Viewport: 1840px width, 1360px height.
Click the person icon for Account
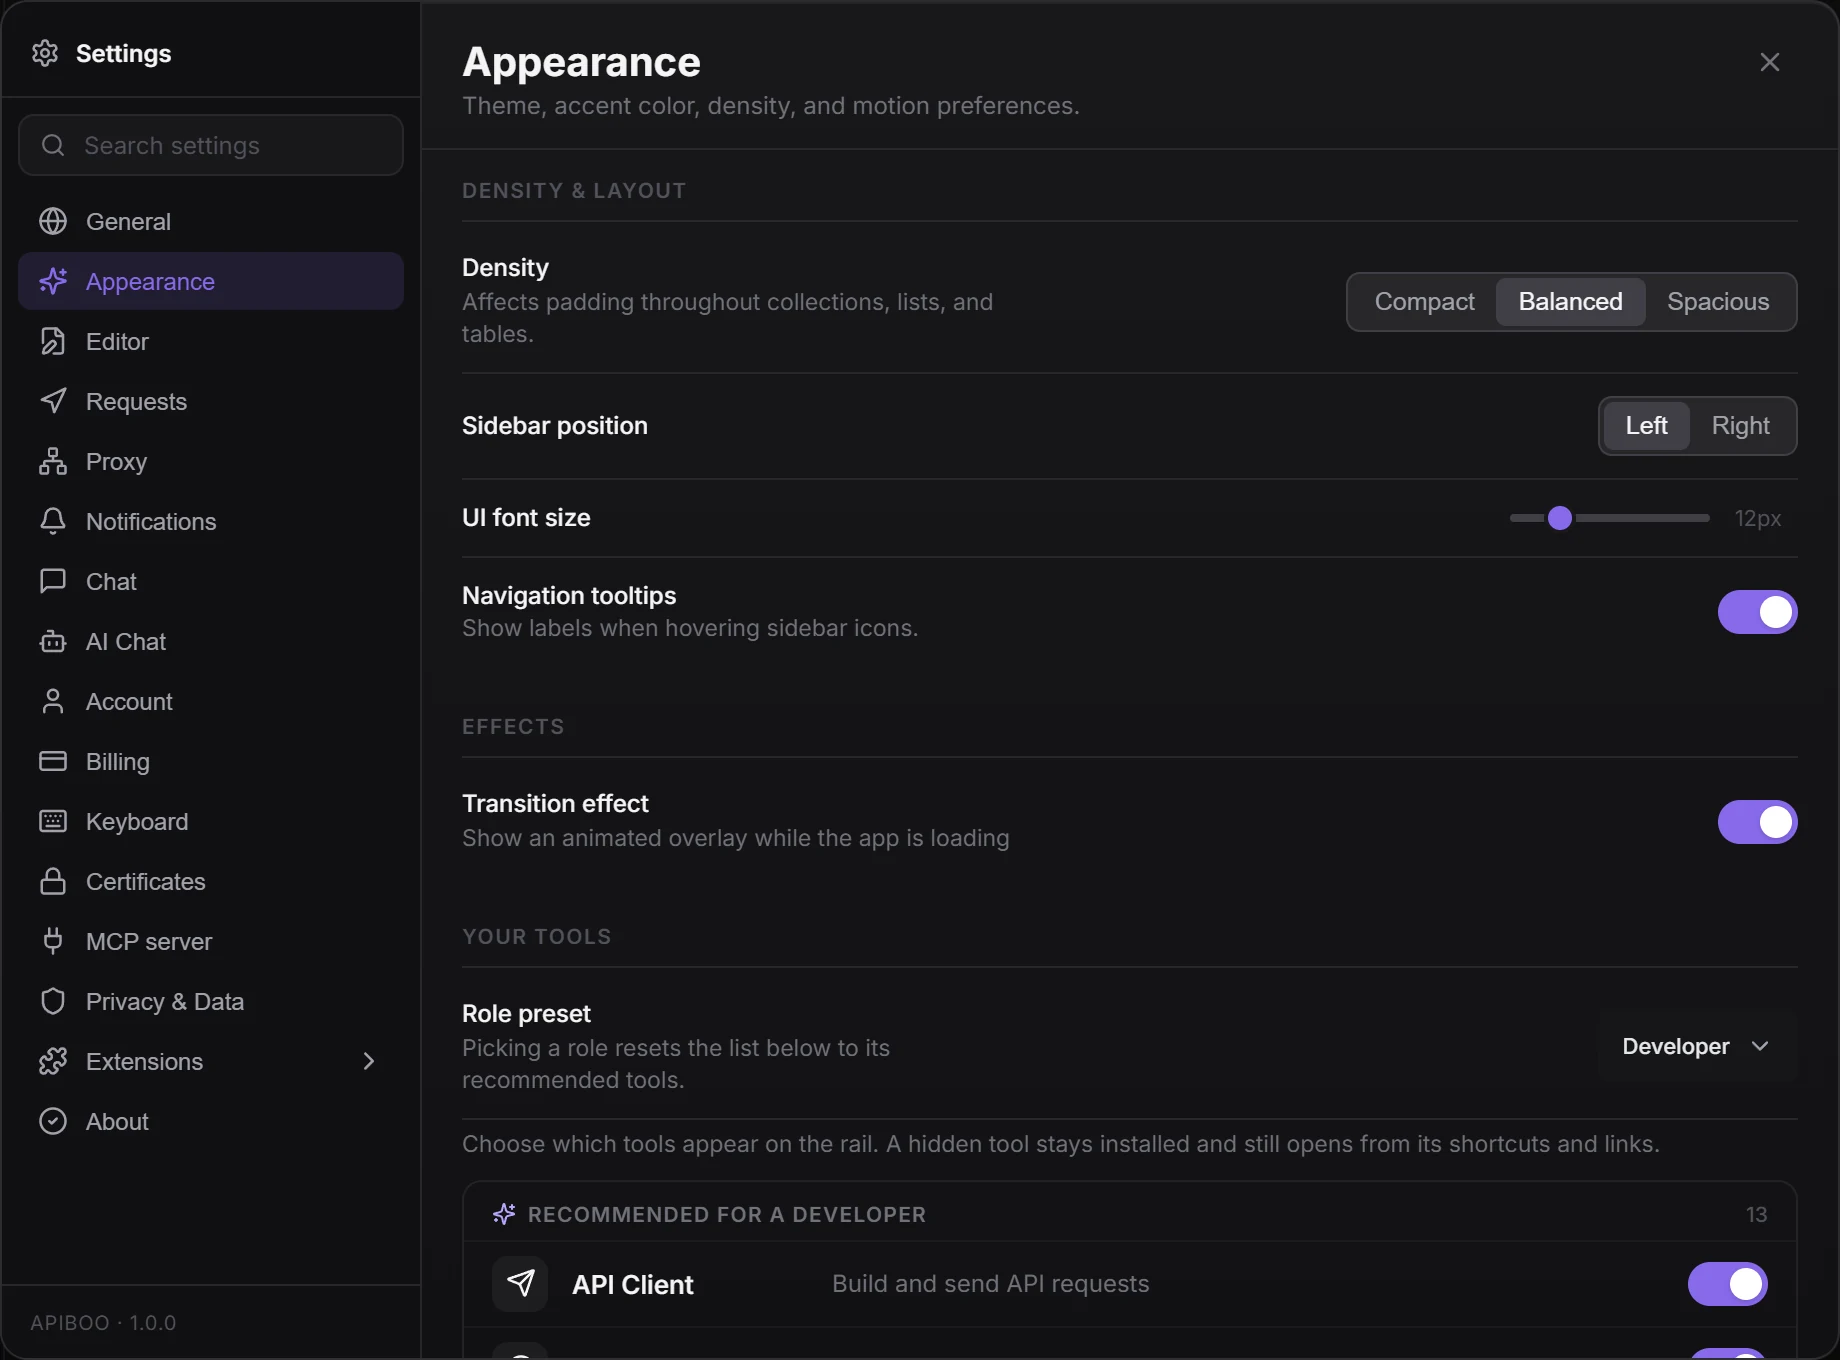(53, 701)
